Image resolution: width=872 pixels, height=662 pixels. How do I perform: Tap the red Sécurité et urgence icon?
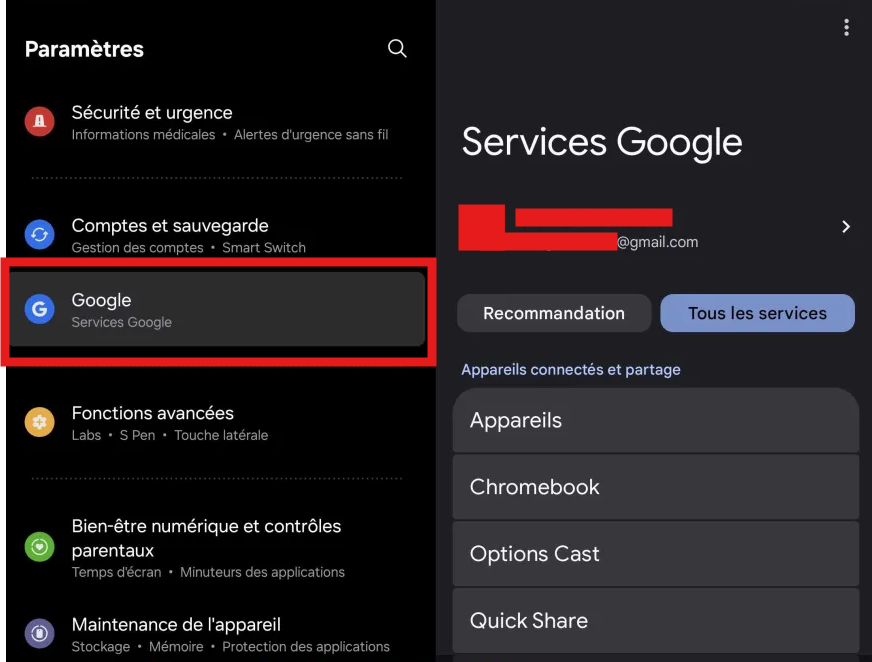39,122
